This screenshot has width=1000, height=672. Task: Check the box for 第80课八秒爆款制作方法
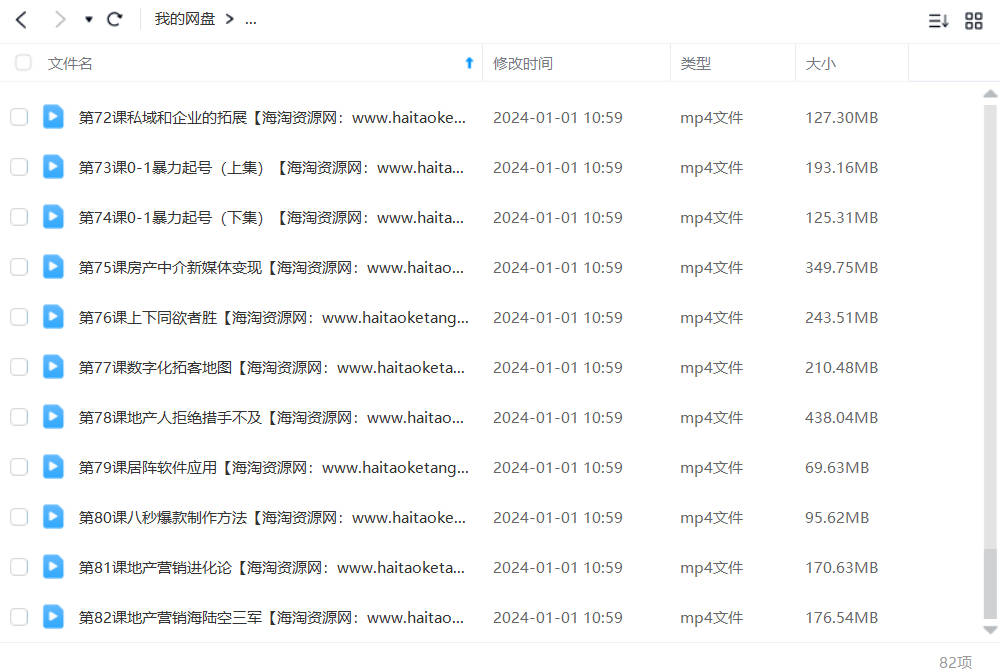coord(19,516)
